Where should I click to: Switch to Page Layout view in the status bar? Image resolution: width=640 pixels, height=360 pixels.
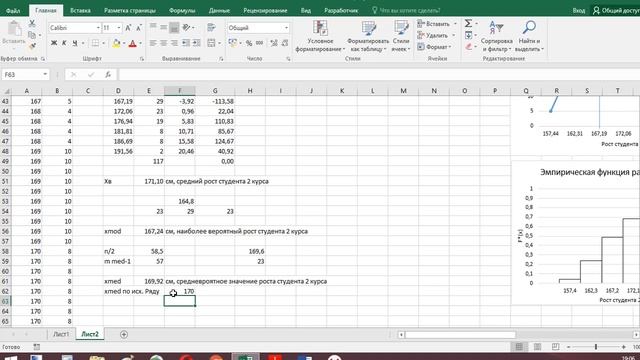[x=538, y=347]
